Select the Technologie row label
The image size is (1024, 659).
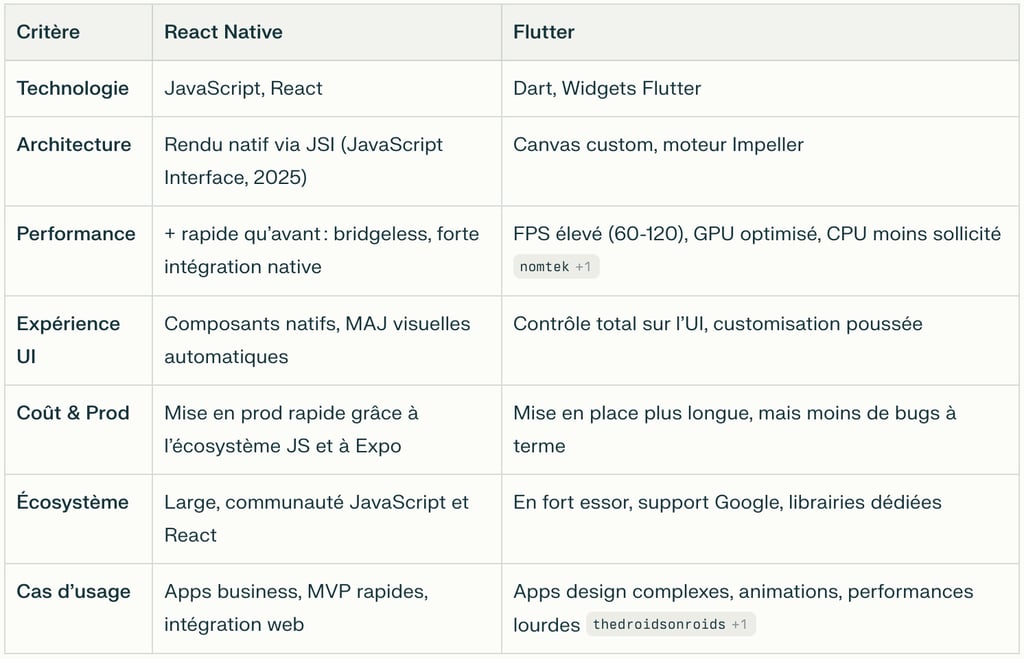click(x=73, y=88)
